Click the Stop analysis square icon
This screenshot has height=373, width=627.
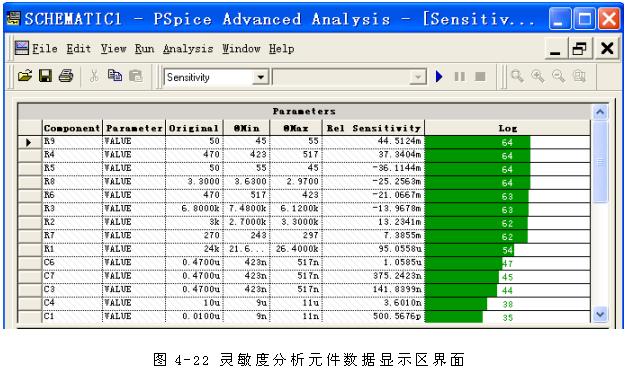(480, 76)
